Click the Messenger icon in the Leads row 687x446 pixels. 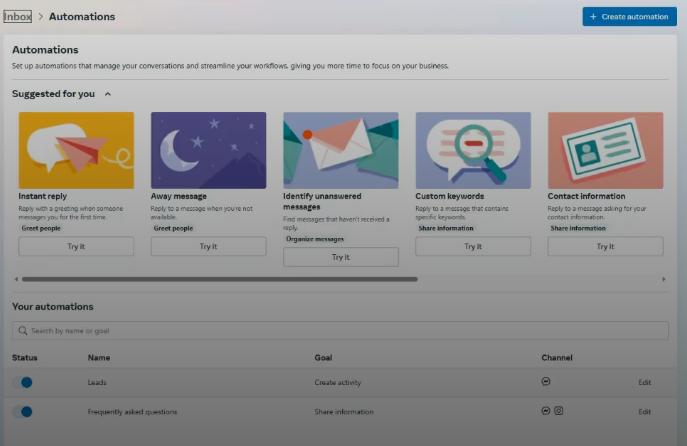click(x=545, y=382)
